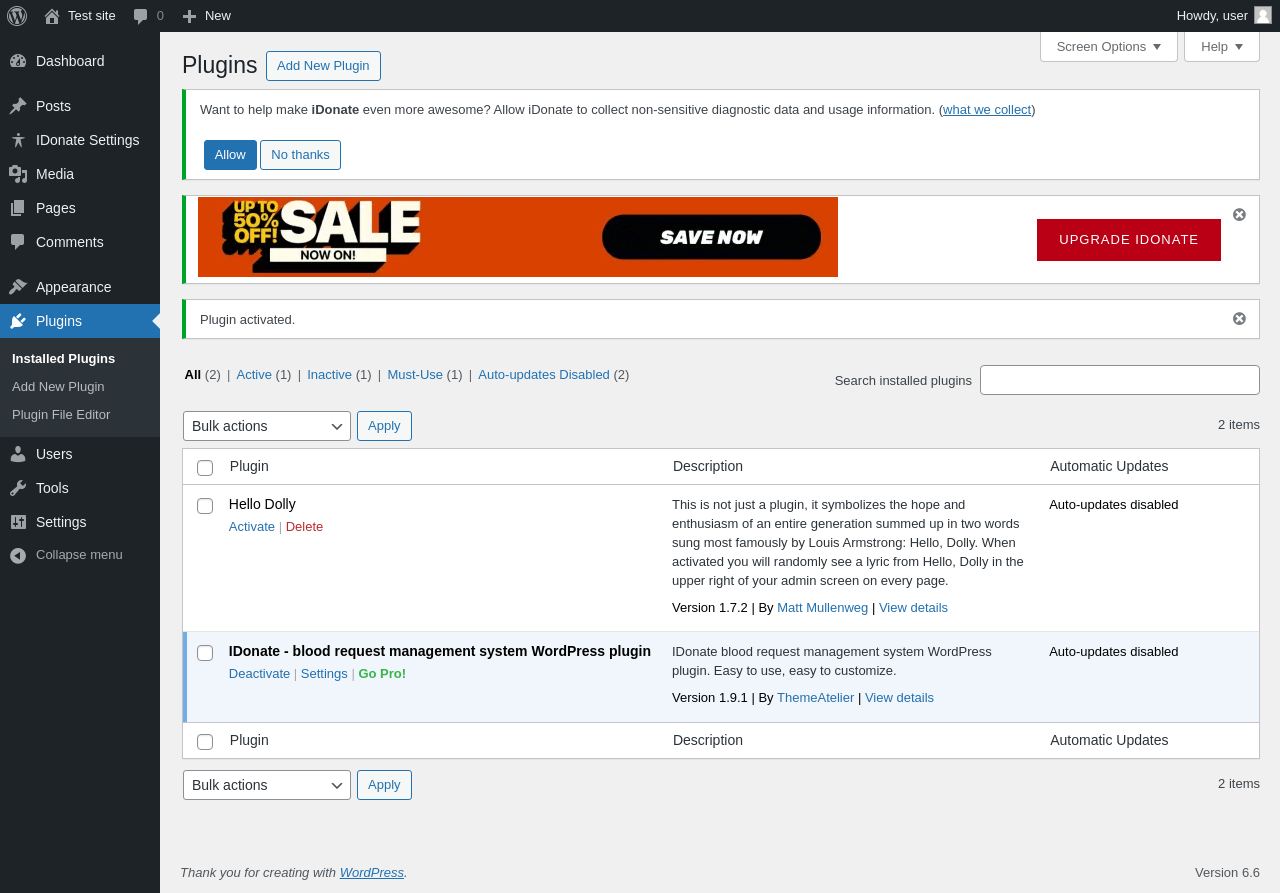Click the Settings sliders icon

coord(18,522)
